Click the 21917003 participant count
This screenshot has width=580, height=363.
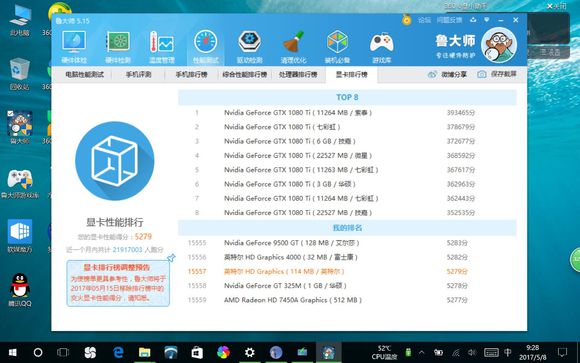[127, 250]
